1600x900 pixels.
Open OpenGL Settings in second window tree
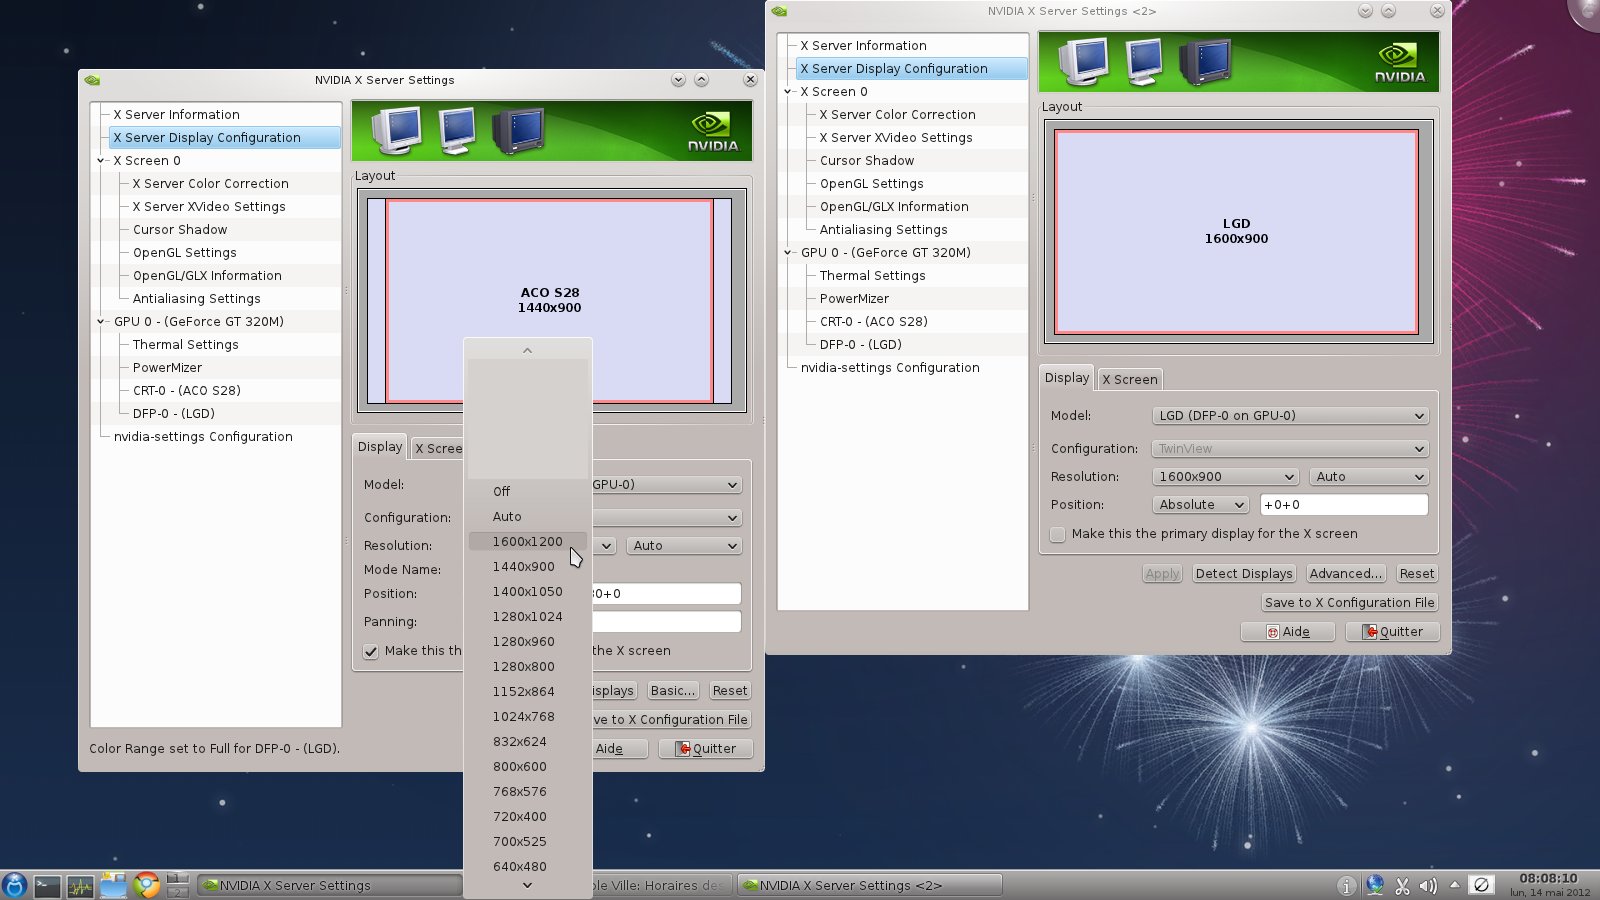tap(872, 184)
